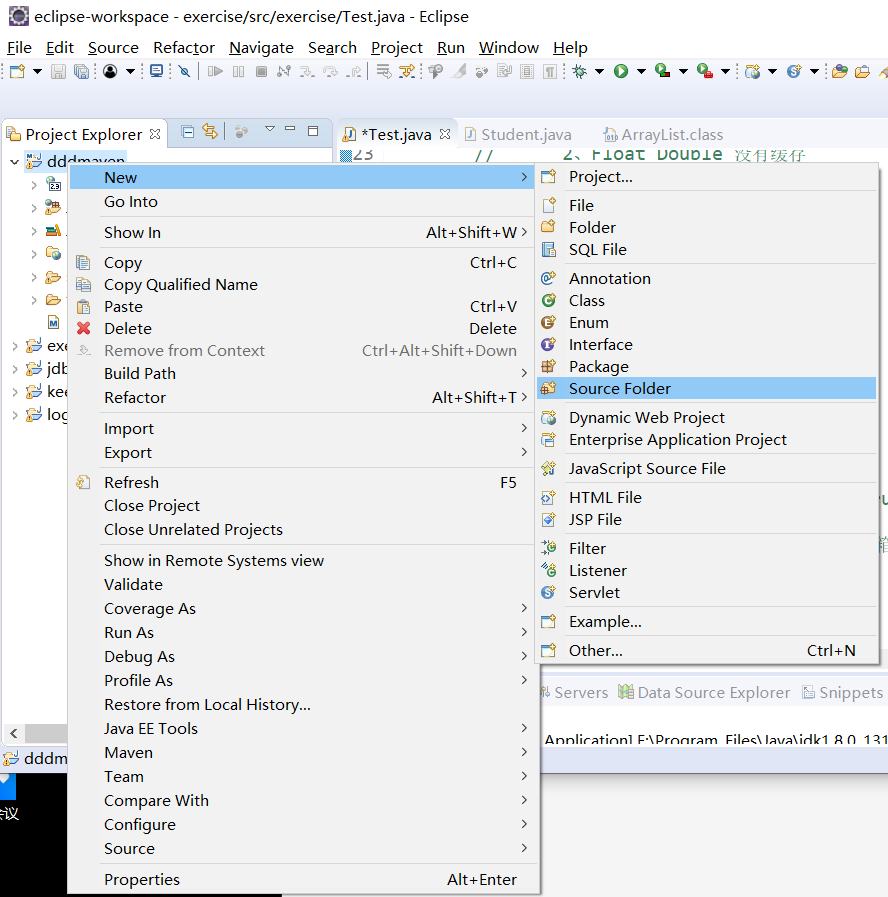The image size is (888, 897).
Task: Click the New Servlet toolbar icon
Action: [x=794, y=71]
